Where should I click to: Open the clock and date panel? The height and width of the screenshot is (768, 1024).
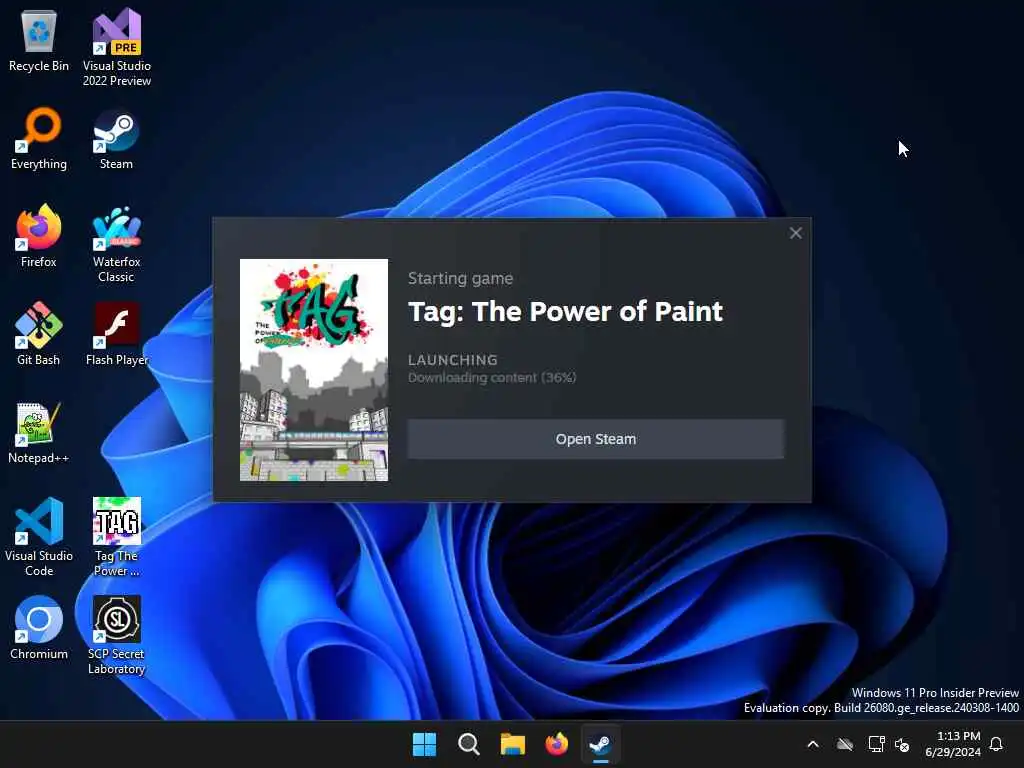[953, 744]
